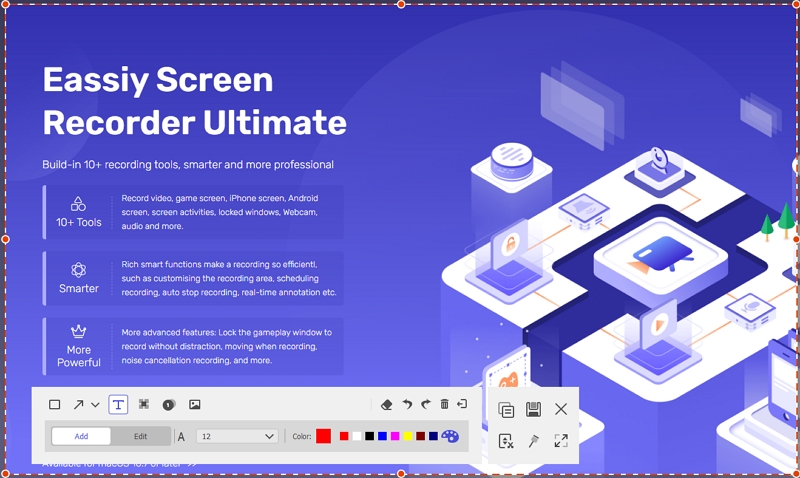Pin the screenshot to the screen
The image size is (800, 478).
[x=534, y=441]
